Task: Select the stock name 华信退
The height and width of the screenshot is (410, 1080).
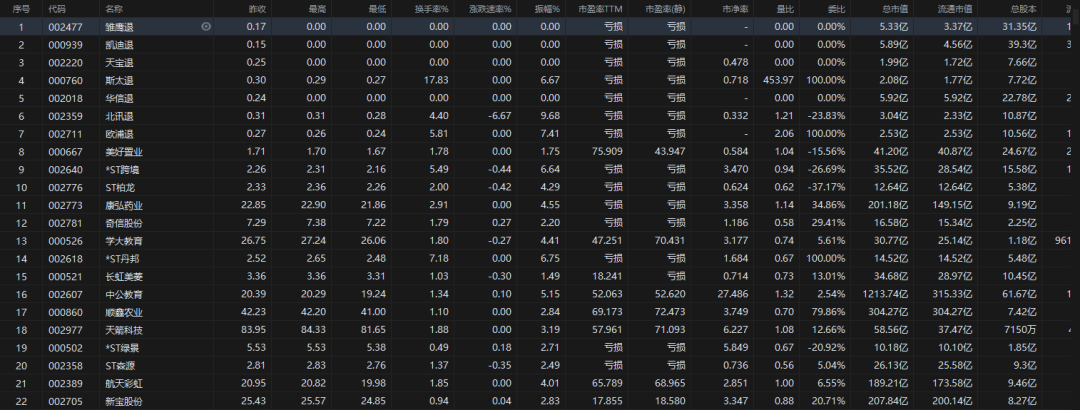Action: pyautogui.click(x=119, y=98)
